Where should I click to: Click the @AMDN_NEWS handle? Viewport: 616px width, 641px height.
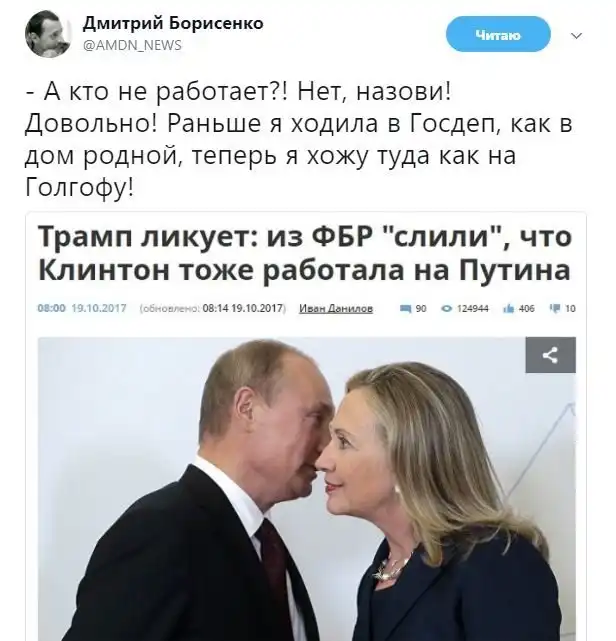tap(132, 45)
